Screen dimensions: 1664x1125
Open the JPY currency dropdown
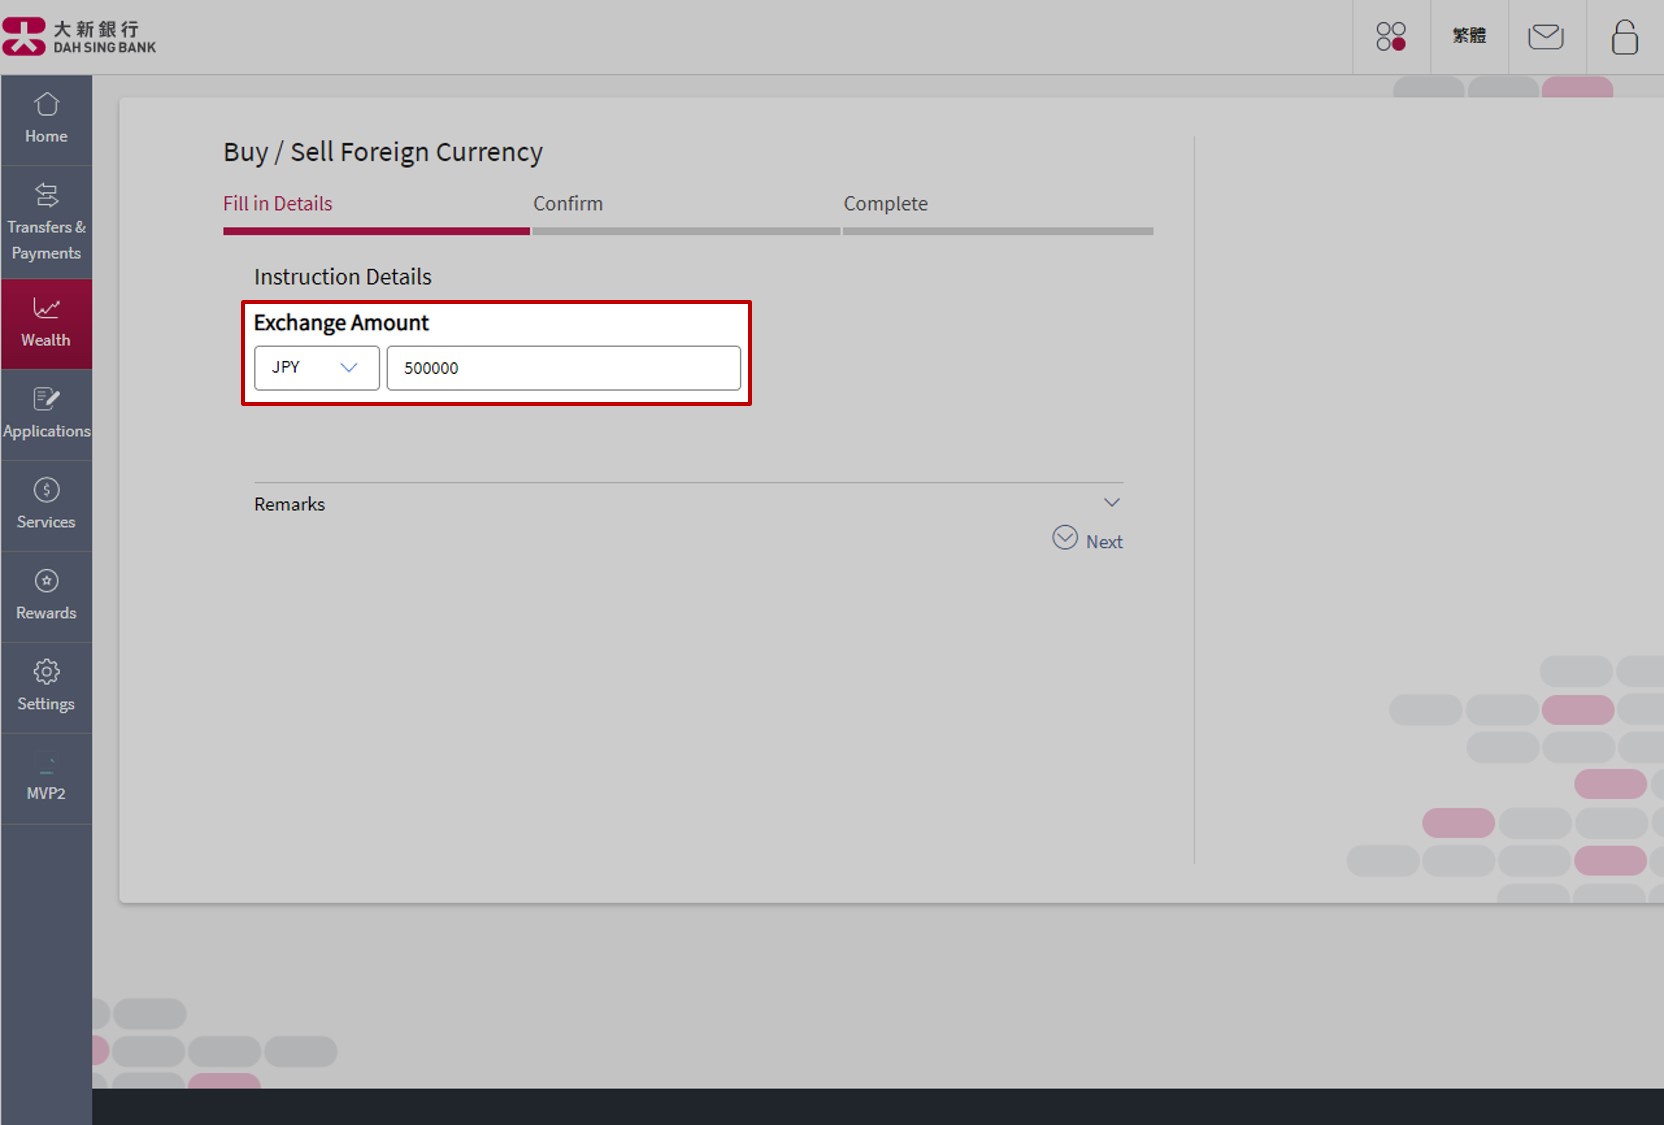(x=316, y=368)
